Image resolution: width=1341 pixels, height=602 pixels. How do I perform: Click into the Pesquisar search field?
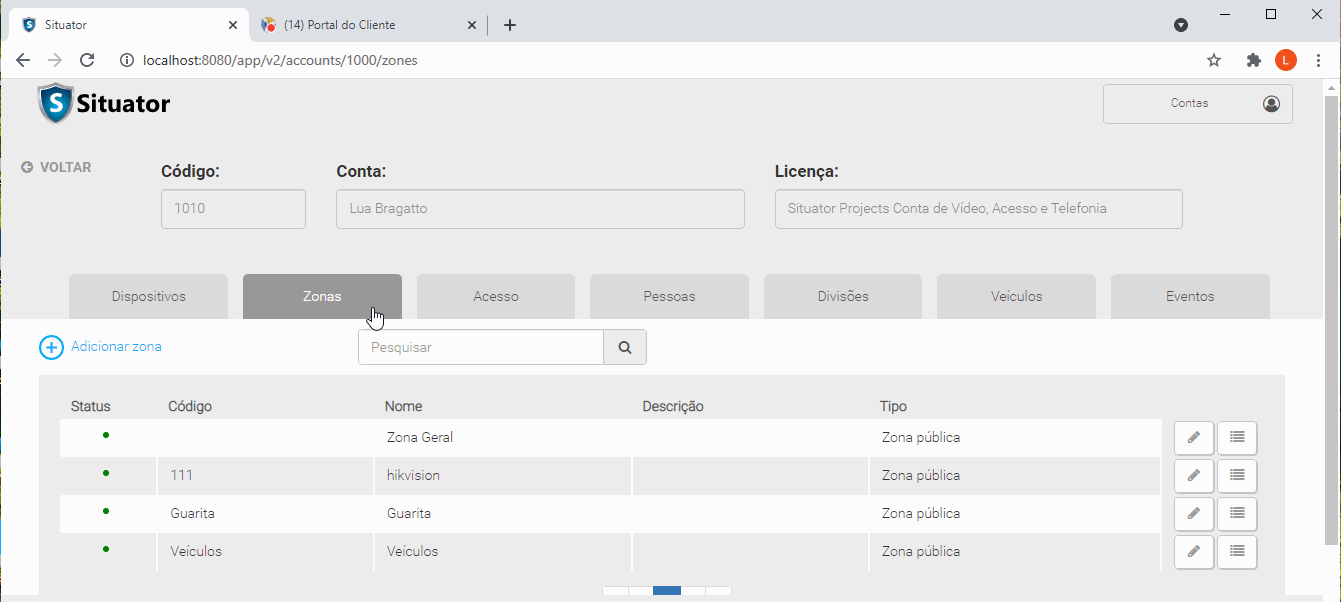tap(480, 348)
